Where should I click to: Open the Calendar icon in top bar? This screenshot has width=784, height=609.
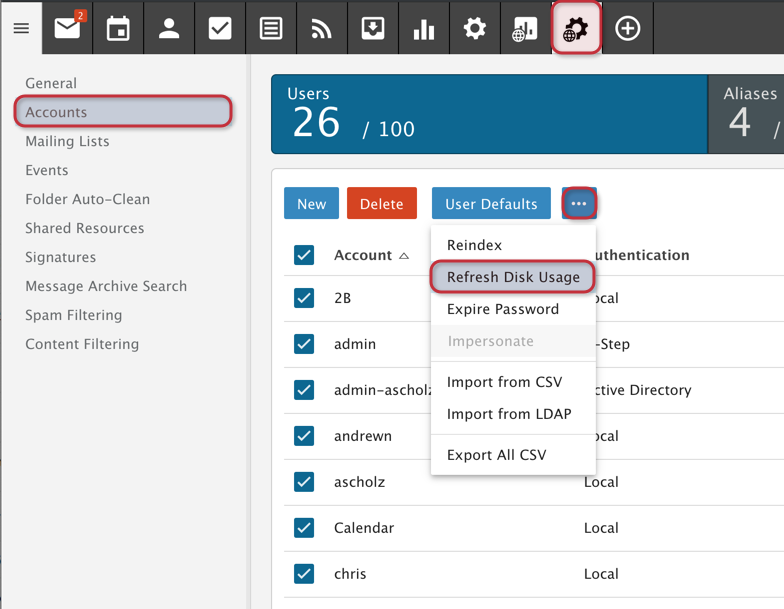tap(118, 28)
